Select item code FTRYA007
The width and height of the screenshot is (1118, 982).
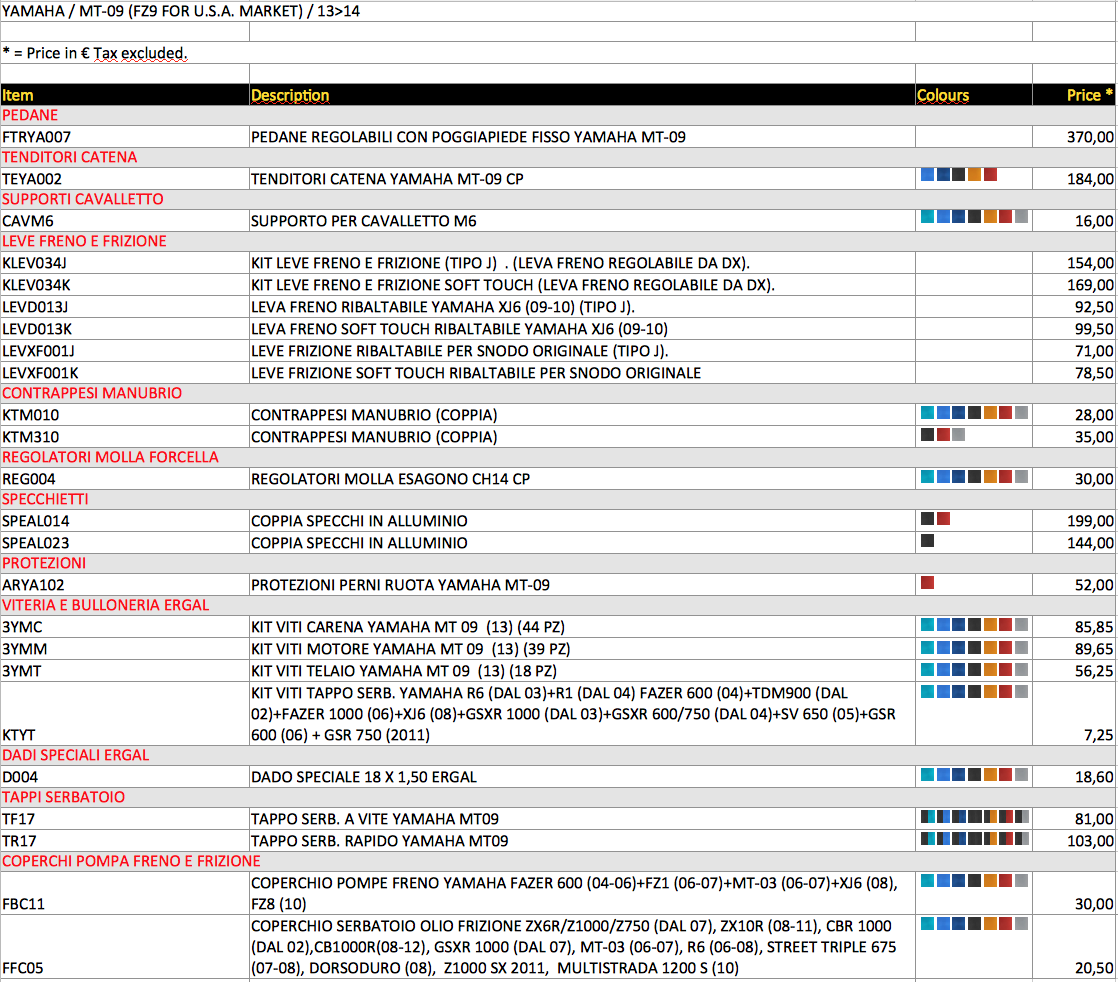[x=36, y=137]
